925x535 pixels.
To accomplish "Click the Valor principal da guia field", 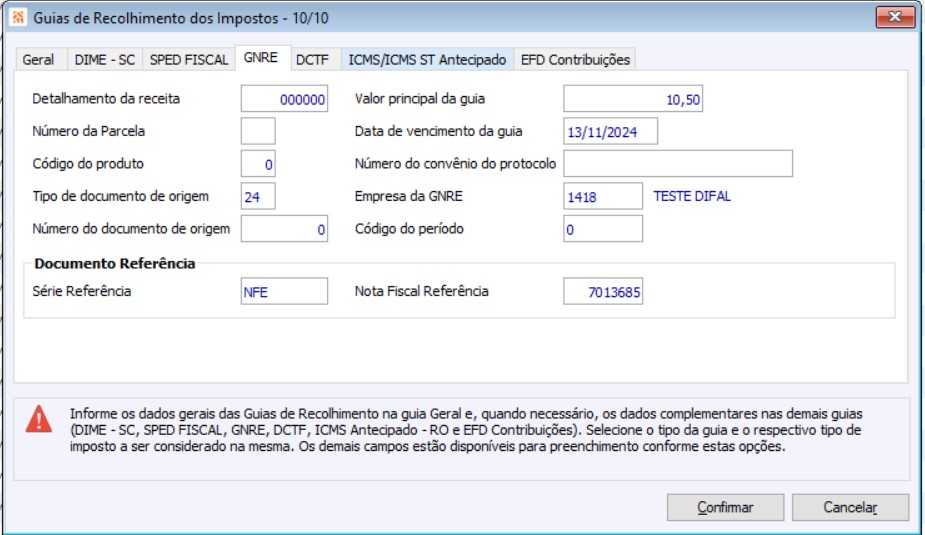I will click(x=633, y=99).
